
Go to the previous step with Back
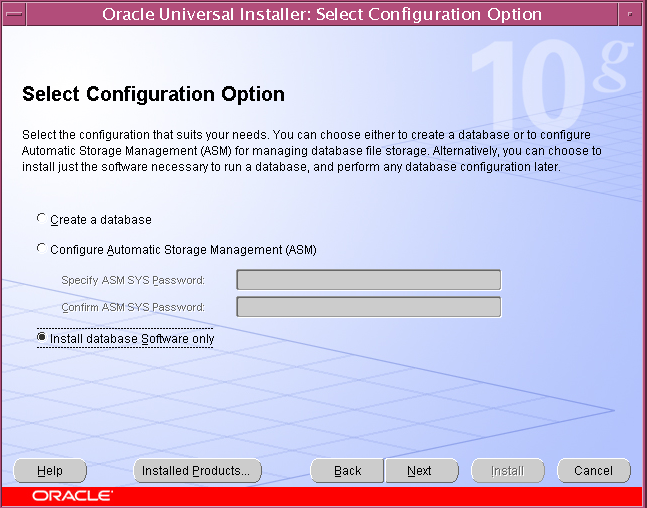pyautogui.click(x=347, y=470)
